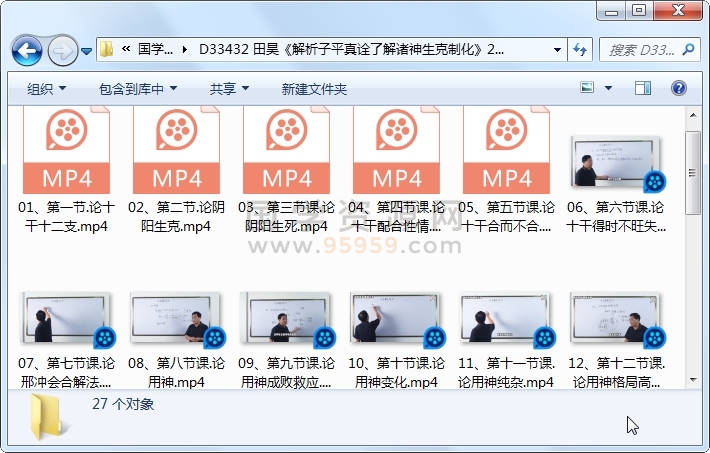This screenshot has height=453, width=710.
Task: Select file 05、第五节课.论十干合而不合 icon
Action: click(507, 150)
